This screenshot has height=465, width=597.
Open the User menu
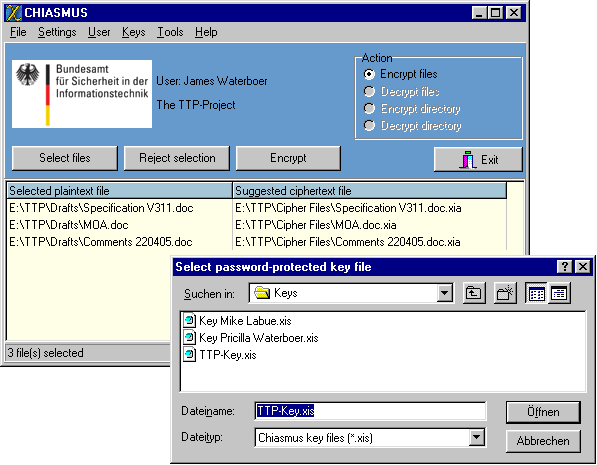click(x=99, y=32)
